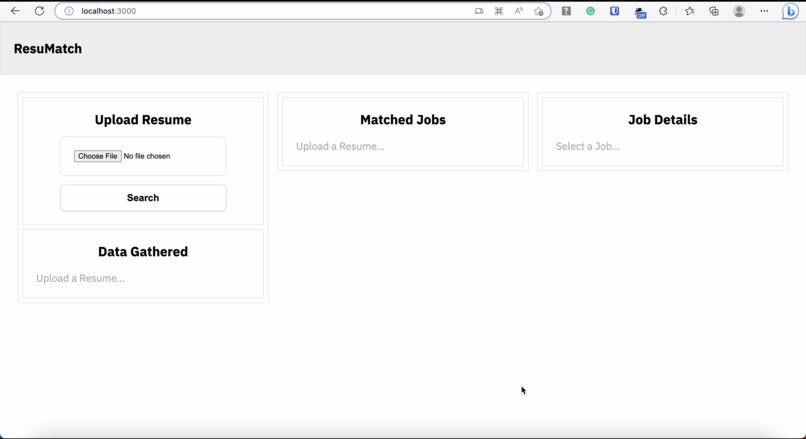The image size is (806, 439).
Task: Open the question mark extension icon
Action: coord(566,11)
